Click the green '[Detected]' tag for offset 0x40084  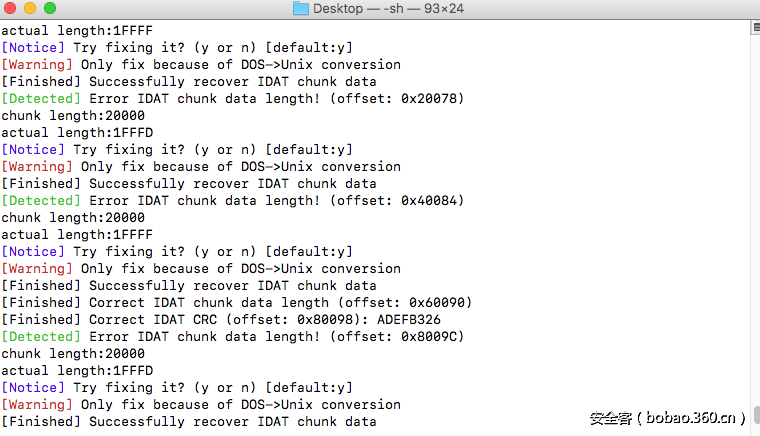(x=40, y=200)
